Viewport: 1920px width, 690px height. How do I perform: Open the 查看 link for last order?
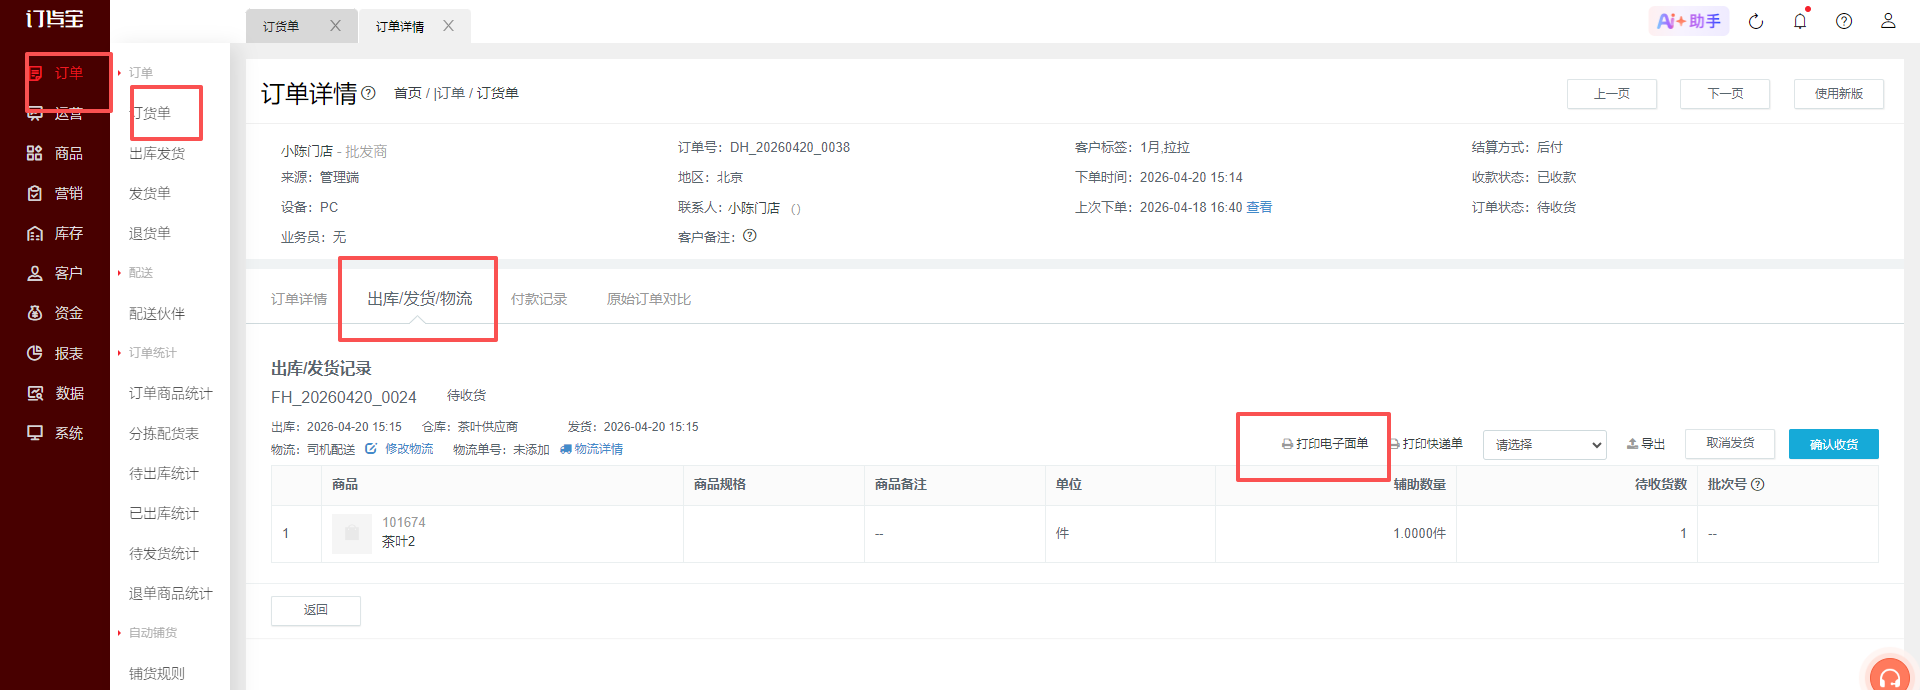click(1259, 207)
